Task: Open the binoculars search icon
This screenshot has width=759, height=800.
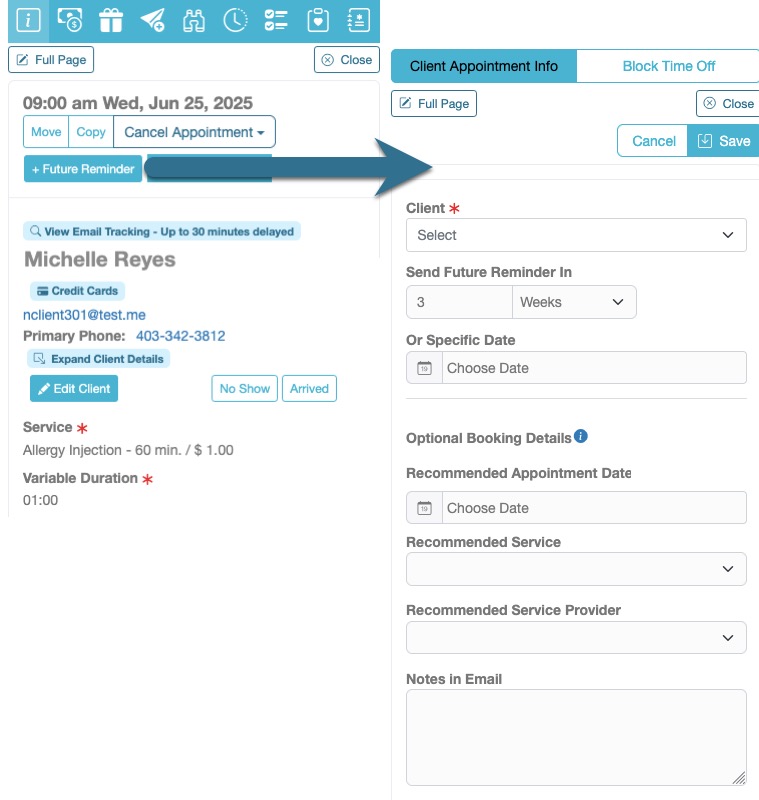Action: tap(194, 19)
